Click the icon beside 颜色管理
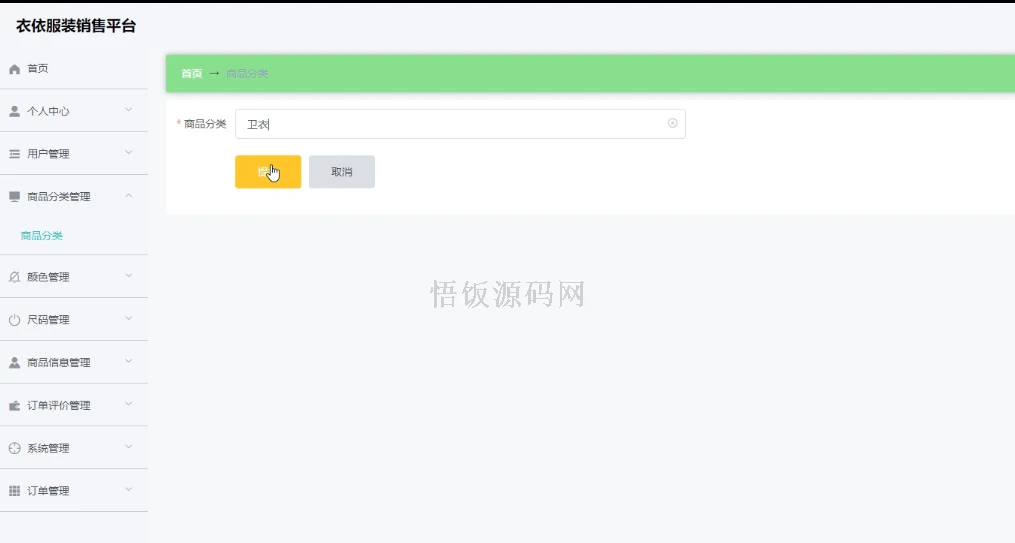 tap(14, 277)
